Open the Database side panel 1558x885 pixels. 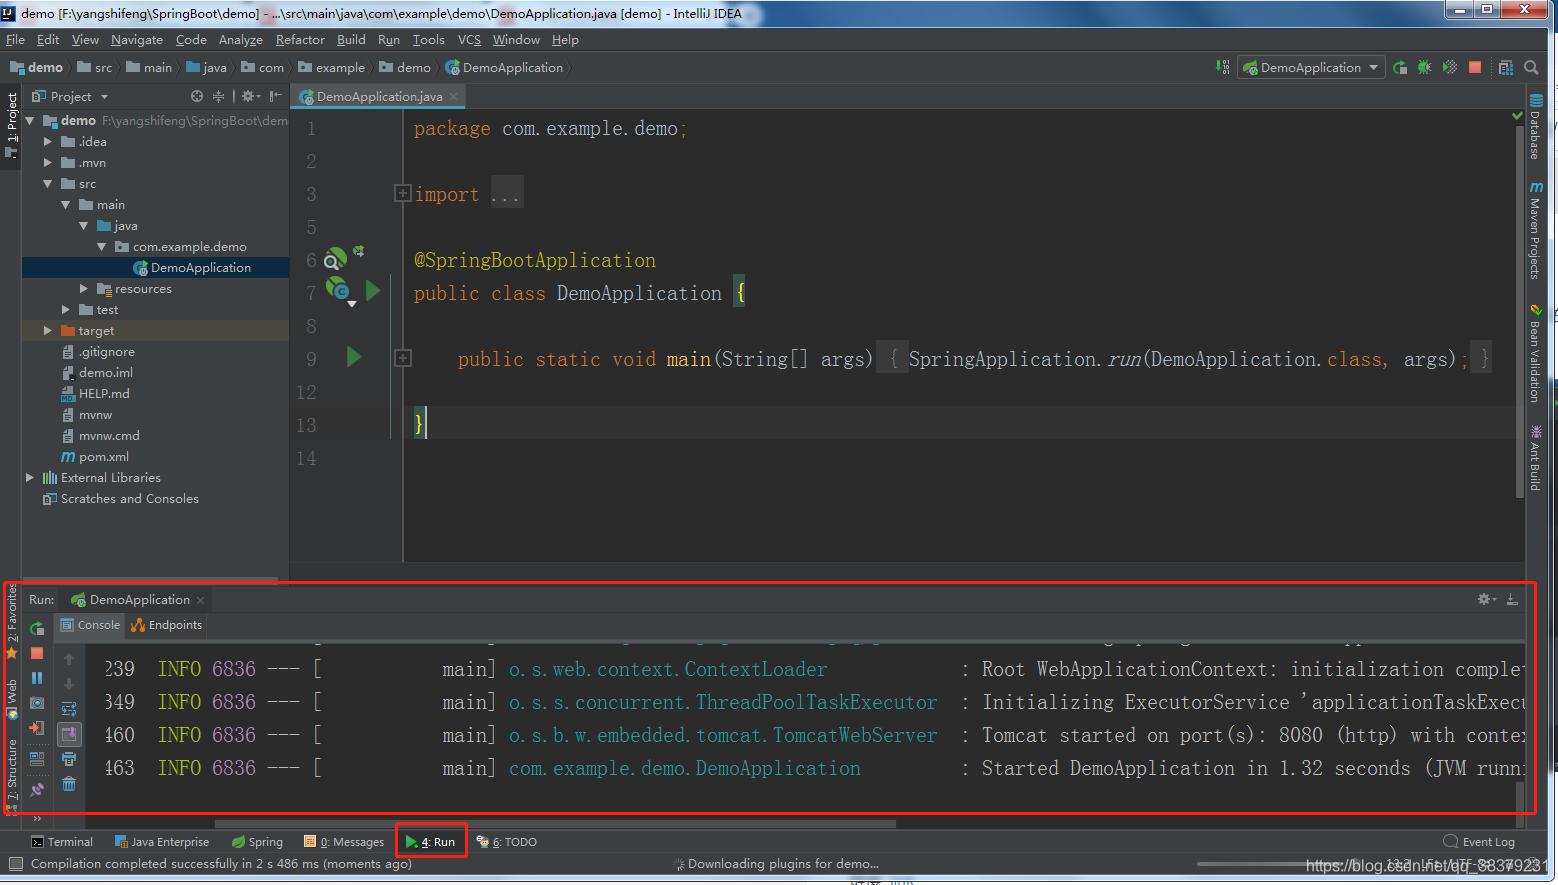pyautogui.click(x=1536, y=127)
